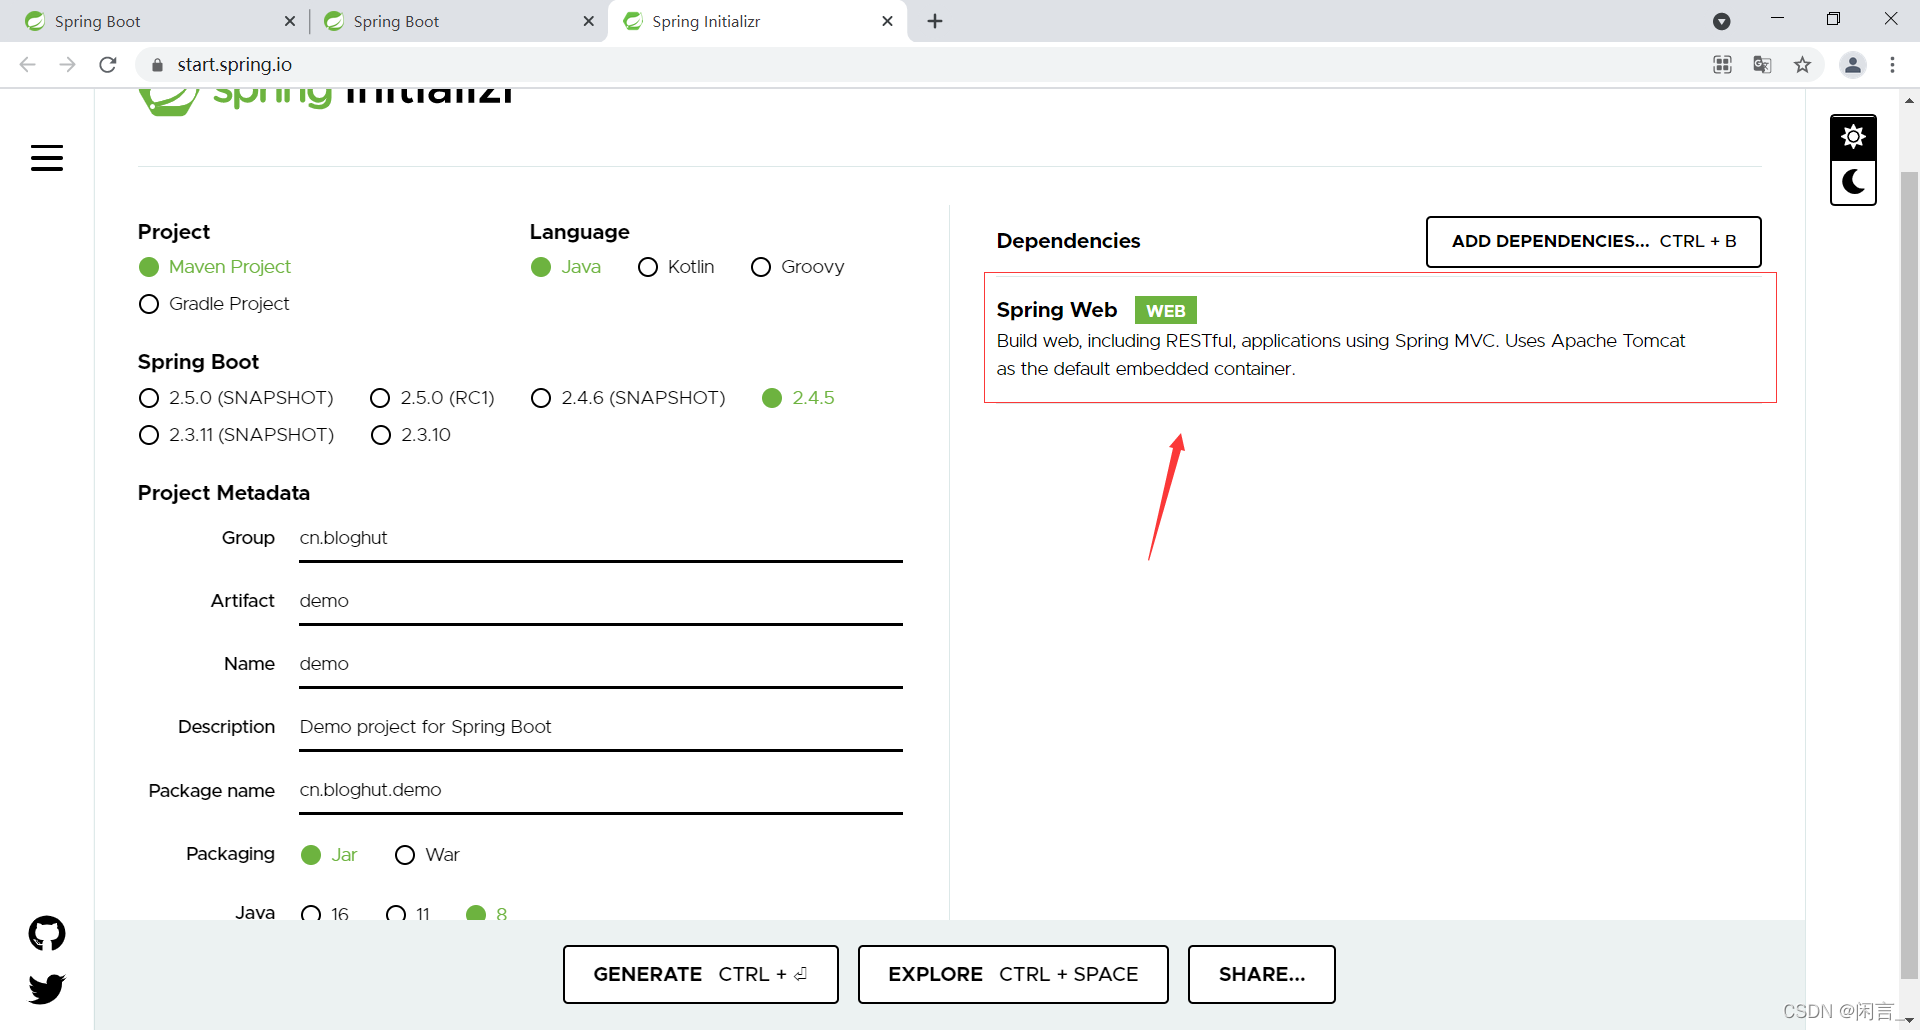Switch to dark theme moon icon
Screen dimensions: 1920x1030
pos(1853,182)
